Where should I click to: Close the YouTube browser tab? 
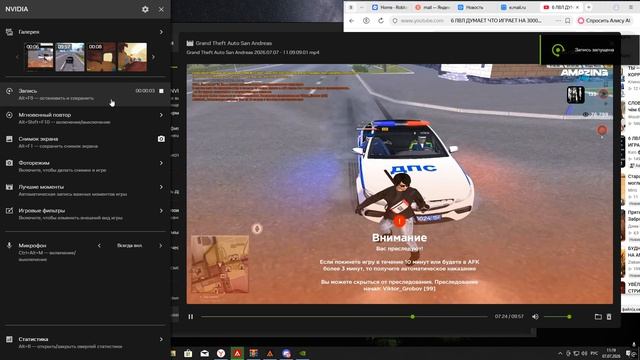click(577, 7)
